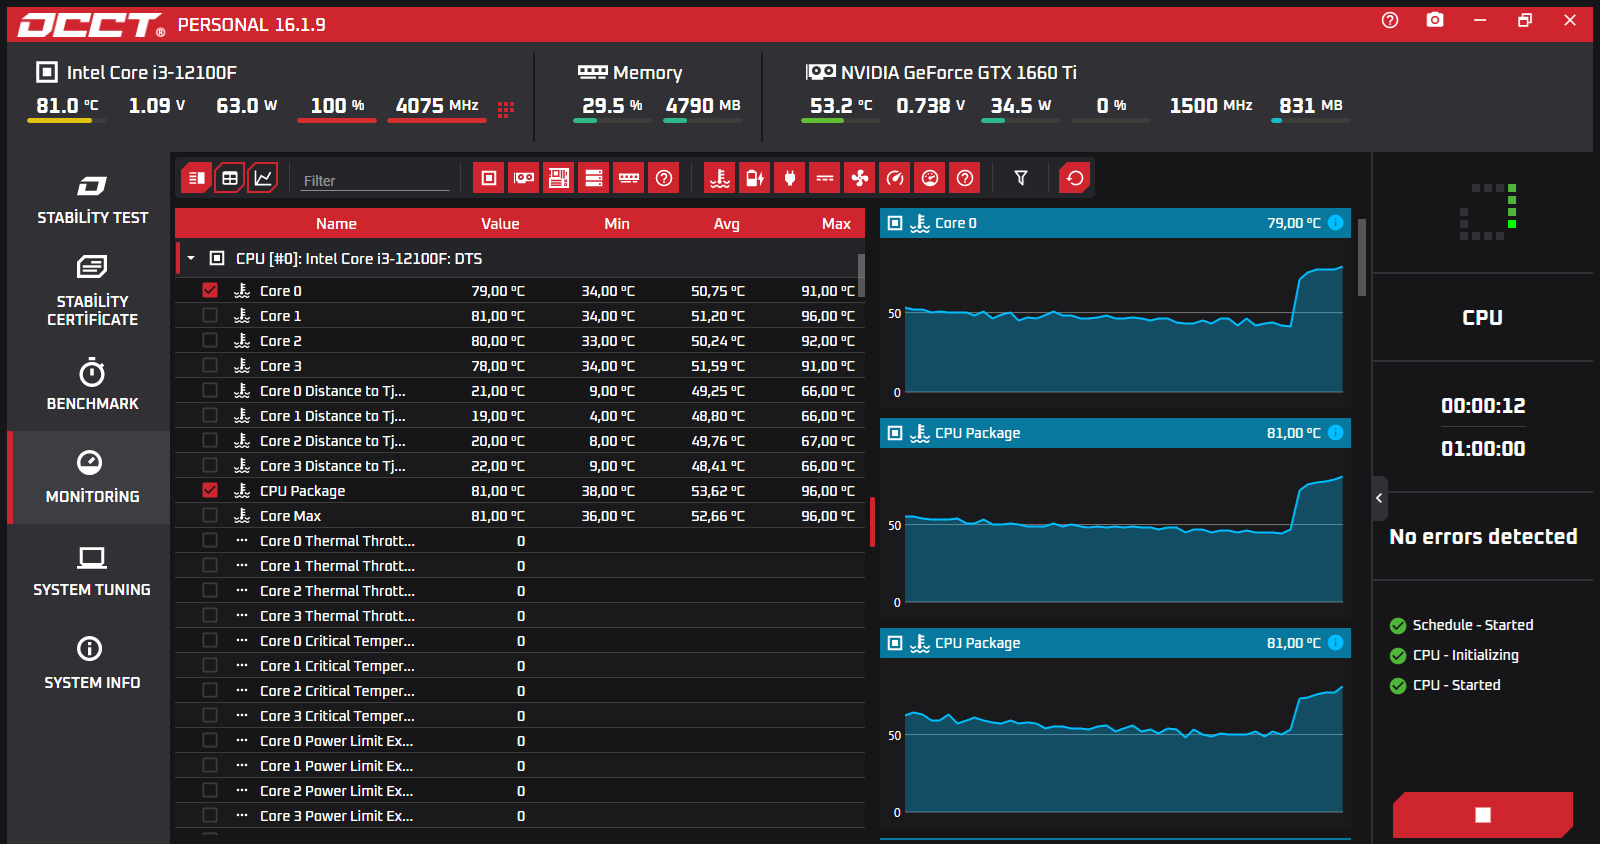Click the Memory header label
The image size is (1600, 844).
coord(630,72)
